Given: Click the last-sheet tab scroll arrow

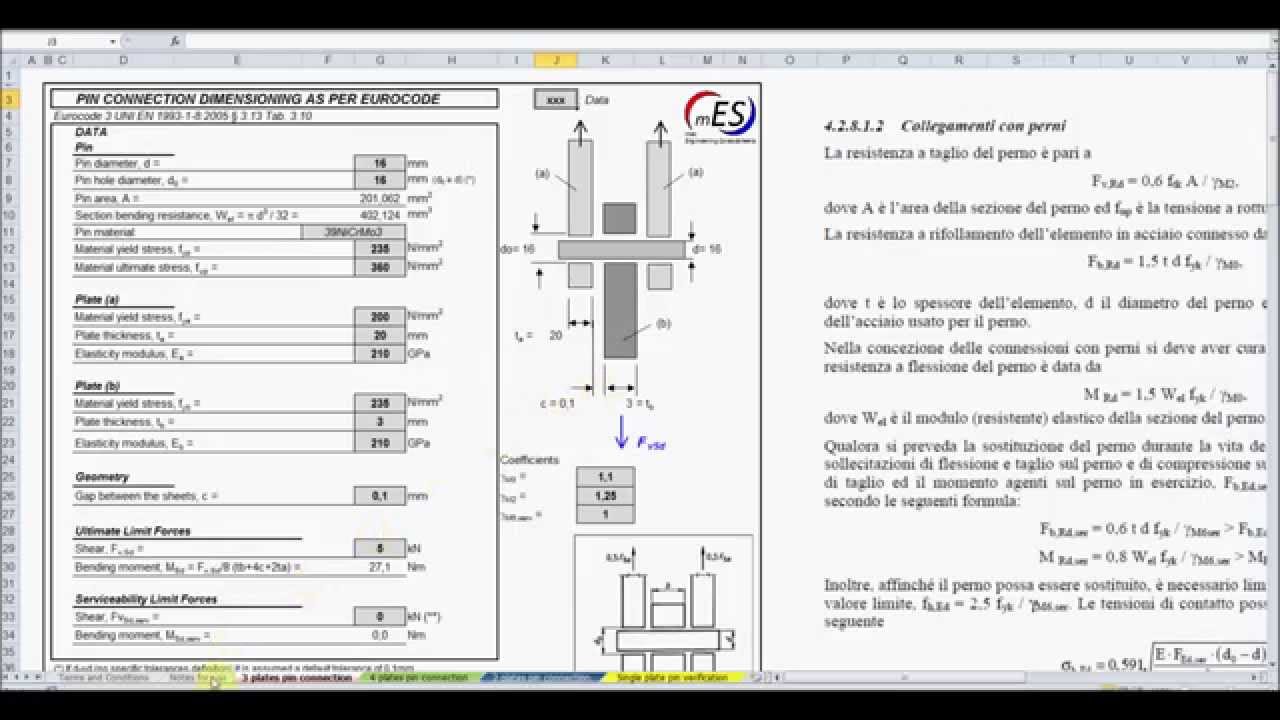Looking at the screenshot, I should coord(38,678).
